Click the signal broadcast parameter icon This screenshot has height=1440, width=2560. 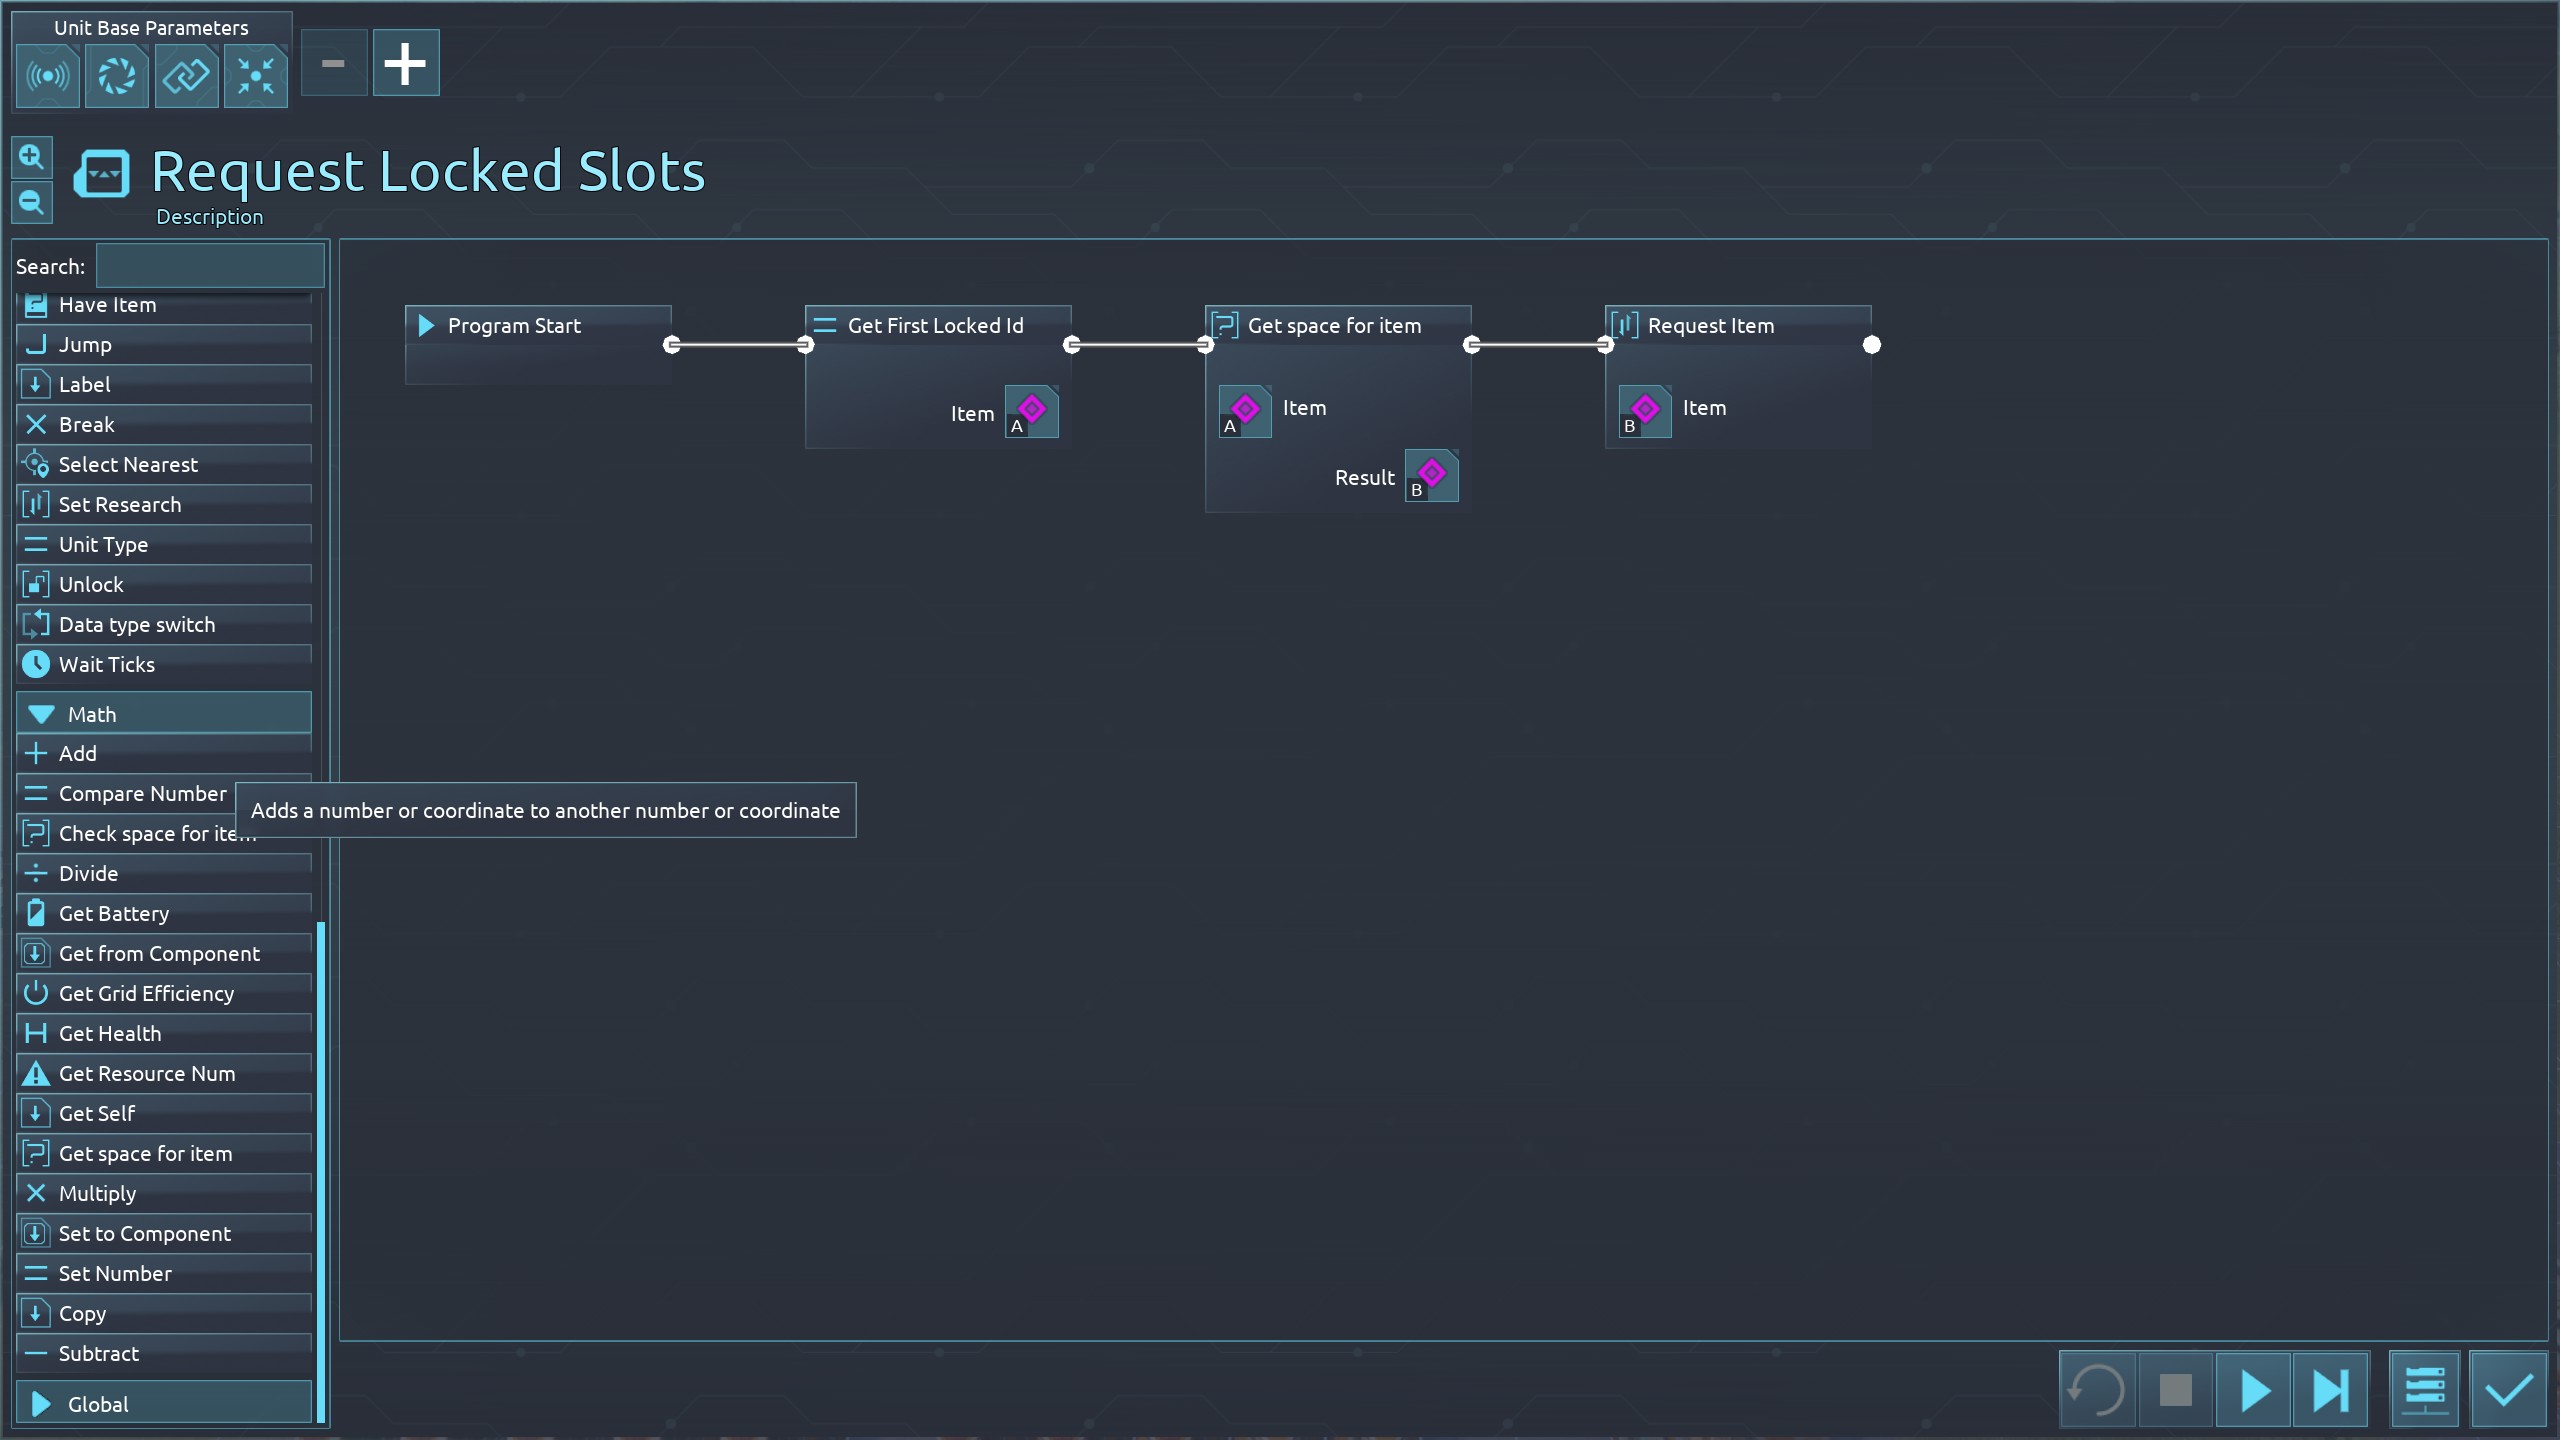pyautogui.click(x=48, y=76)
